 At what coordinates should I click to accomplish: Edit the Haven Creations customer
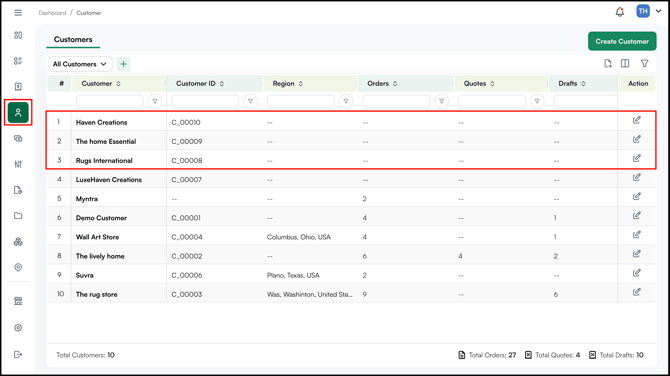tap(637, 120)
